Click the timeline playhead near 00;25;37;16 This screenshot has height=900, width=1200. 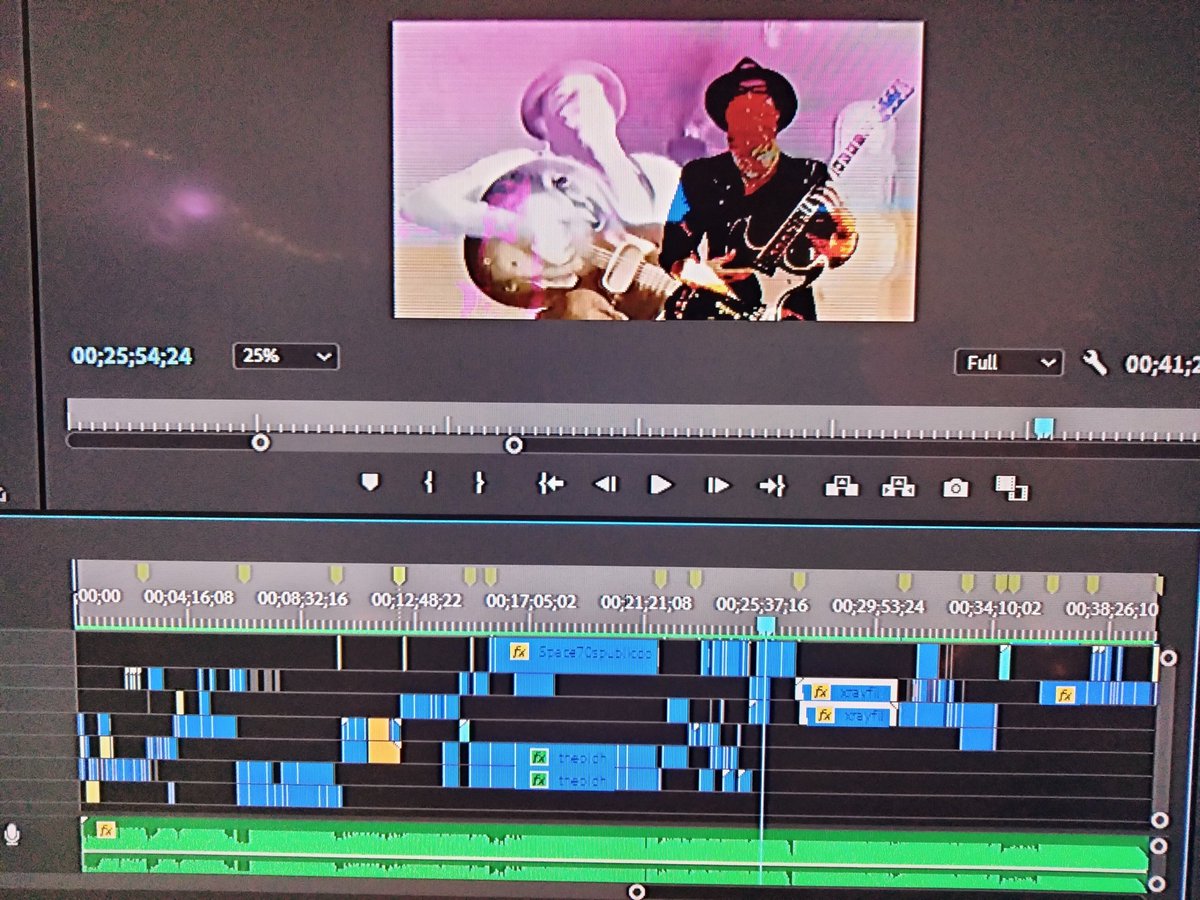pyautogui.click(x=766, y=625)
